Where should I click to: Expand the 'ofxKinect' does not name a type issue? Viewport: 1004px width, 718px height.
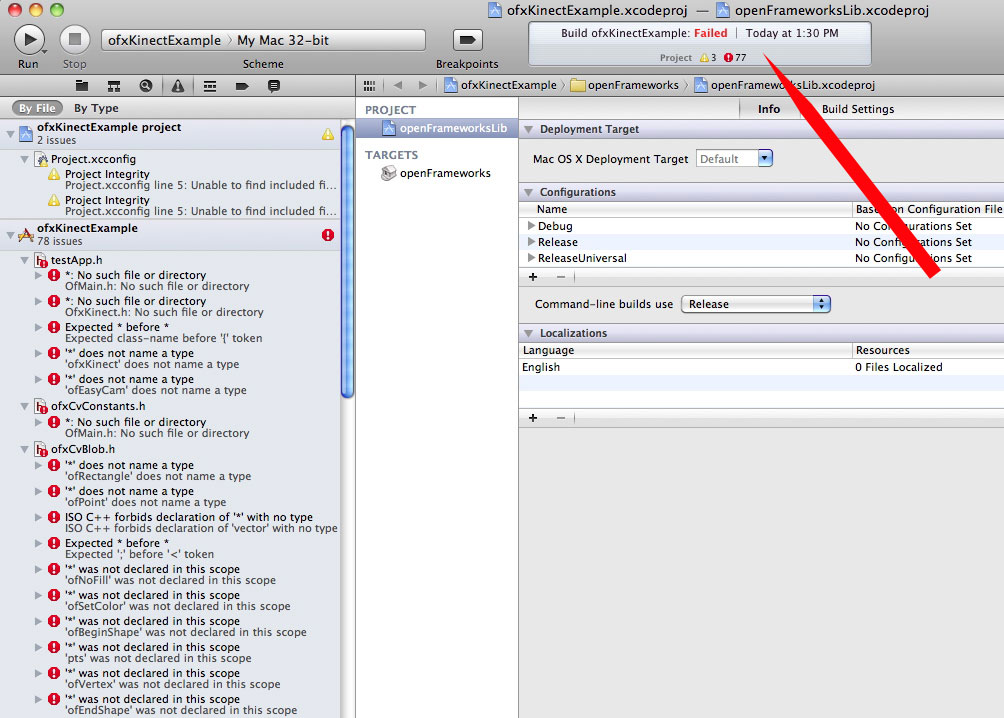click(x=38, y=353)
